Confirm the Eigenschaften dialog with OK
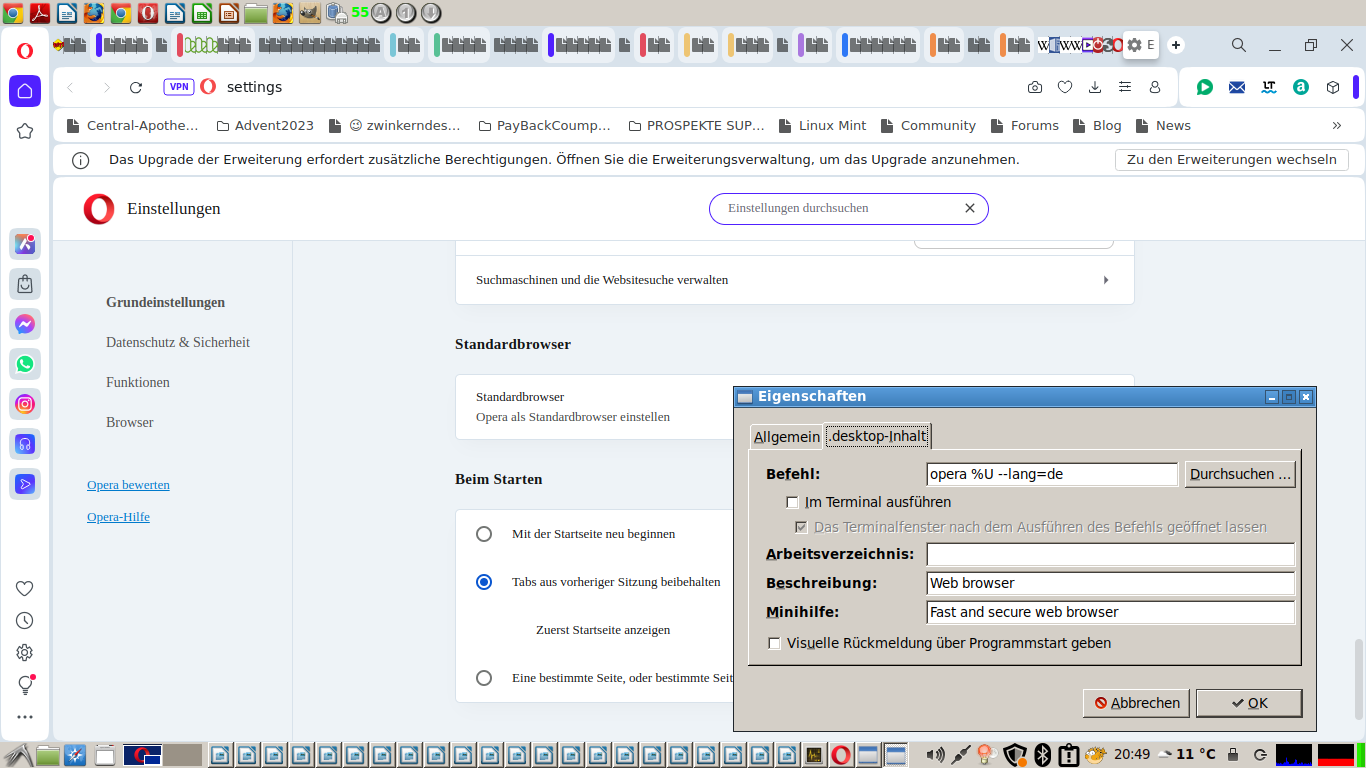Image resolution: width=1366 pixels, height=768 pixels. [1249, 703]
